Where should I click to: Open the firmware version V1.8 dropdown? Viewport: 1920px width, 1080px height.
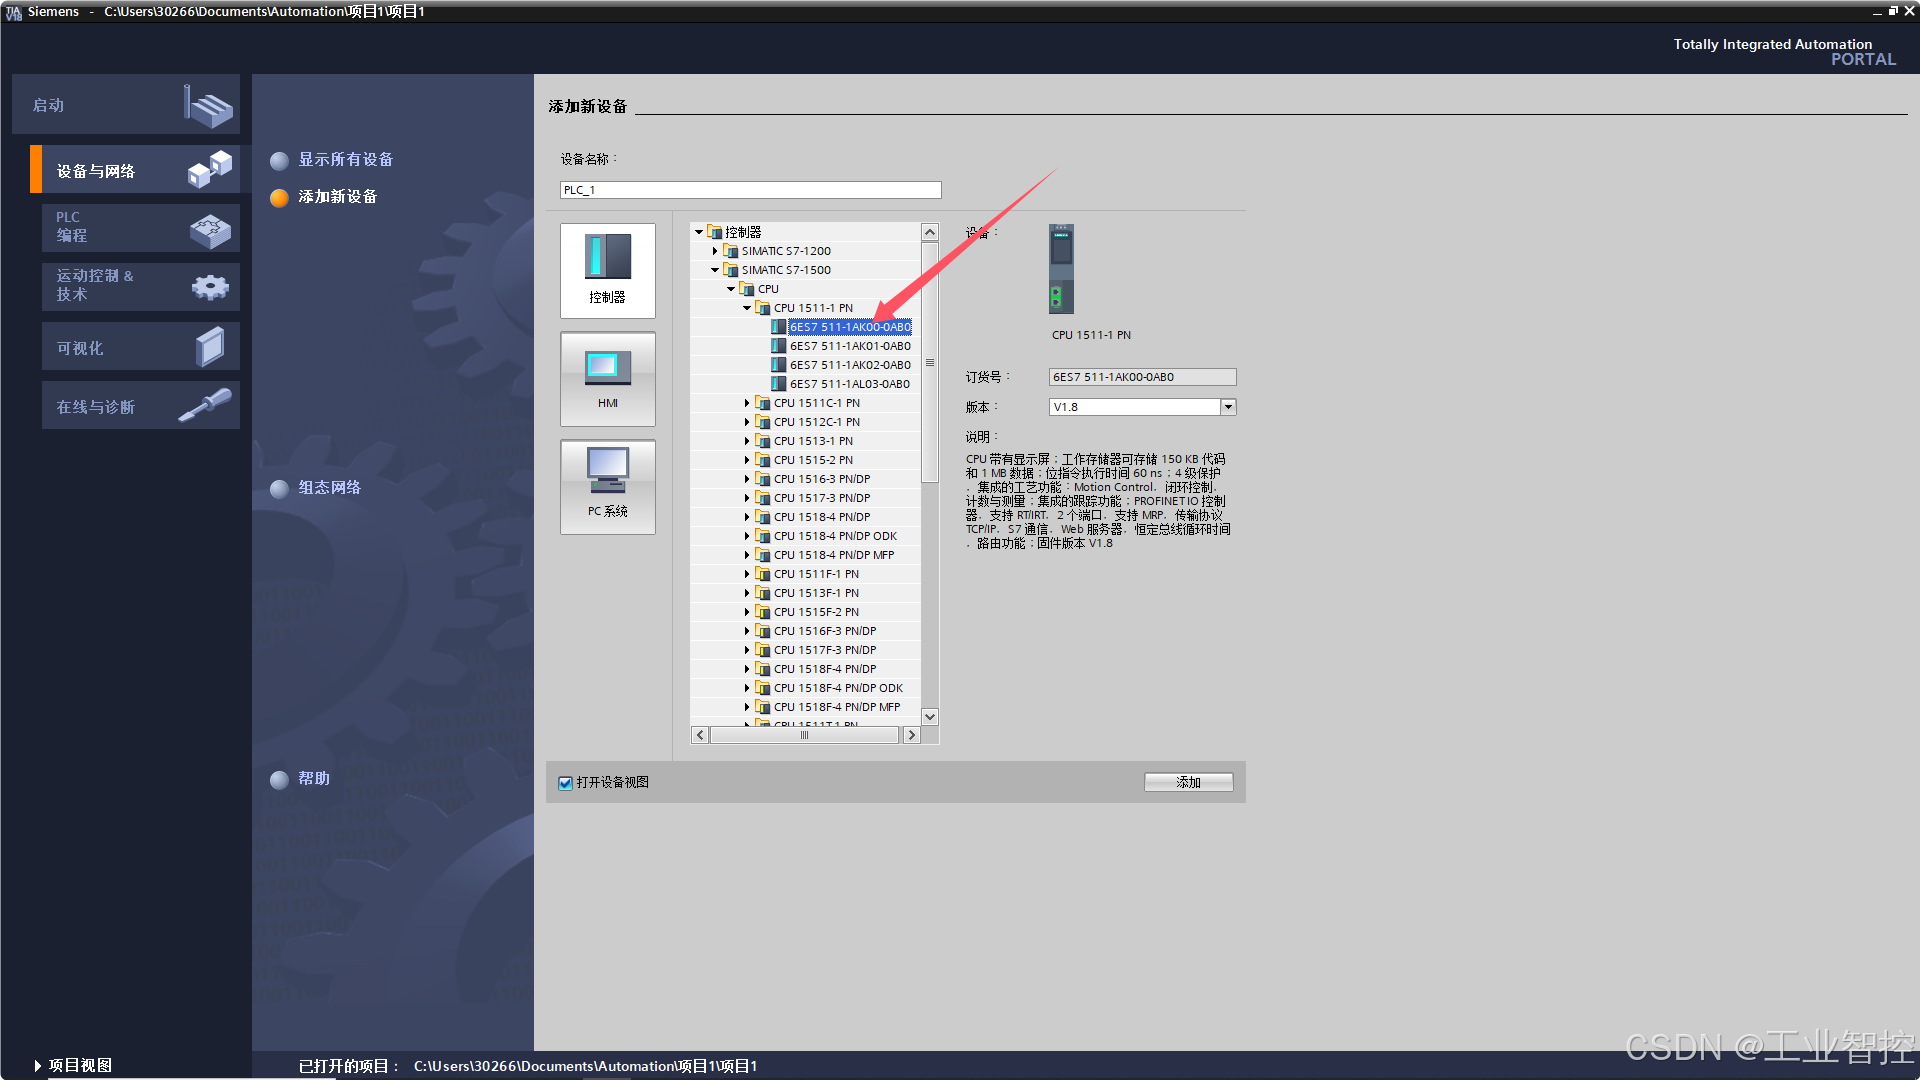pos(1228,407)
